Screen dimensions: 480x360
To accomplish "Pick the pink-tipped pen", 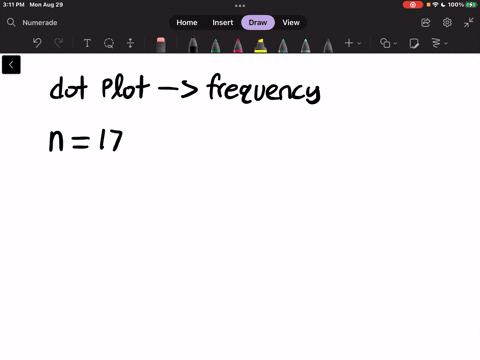I will [x=238, y=45].
